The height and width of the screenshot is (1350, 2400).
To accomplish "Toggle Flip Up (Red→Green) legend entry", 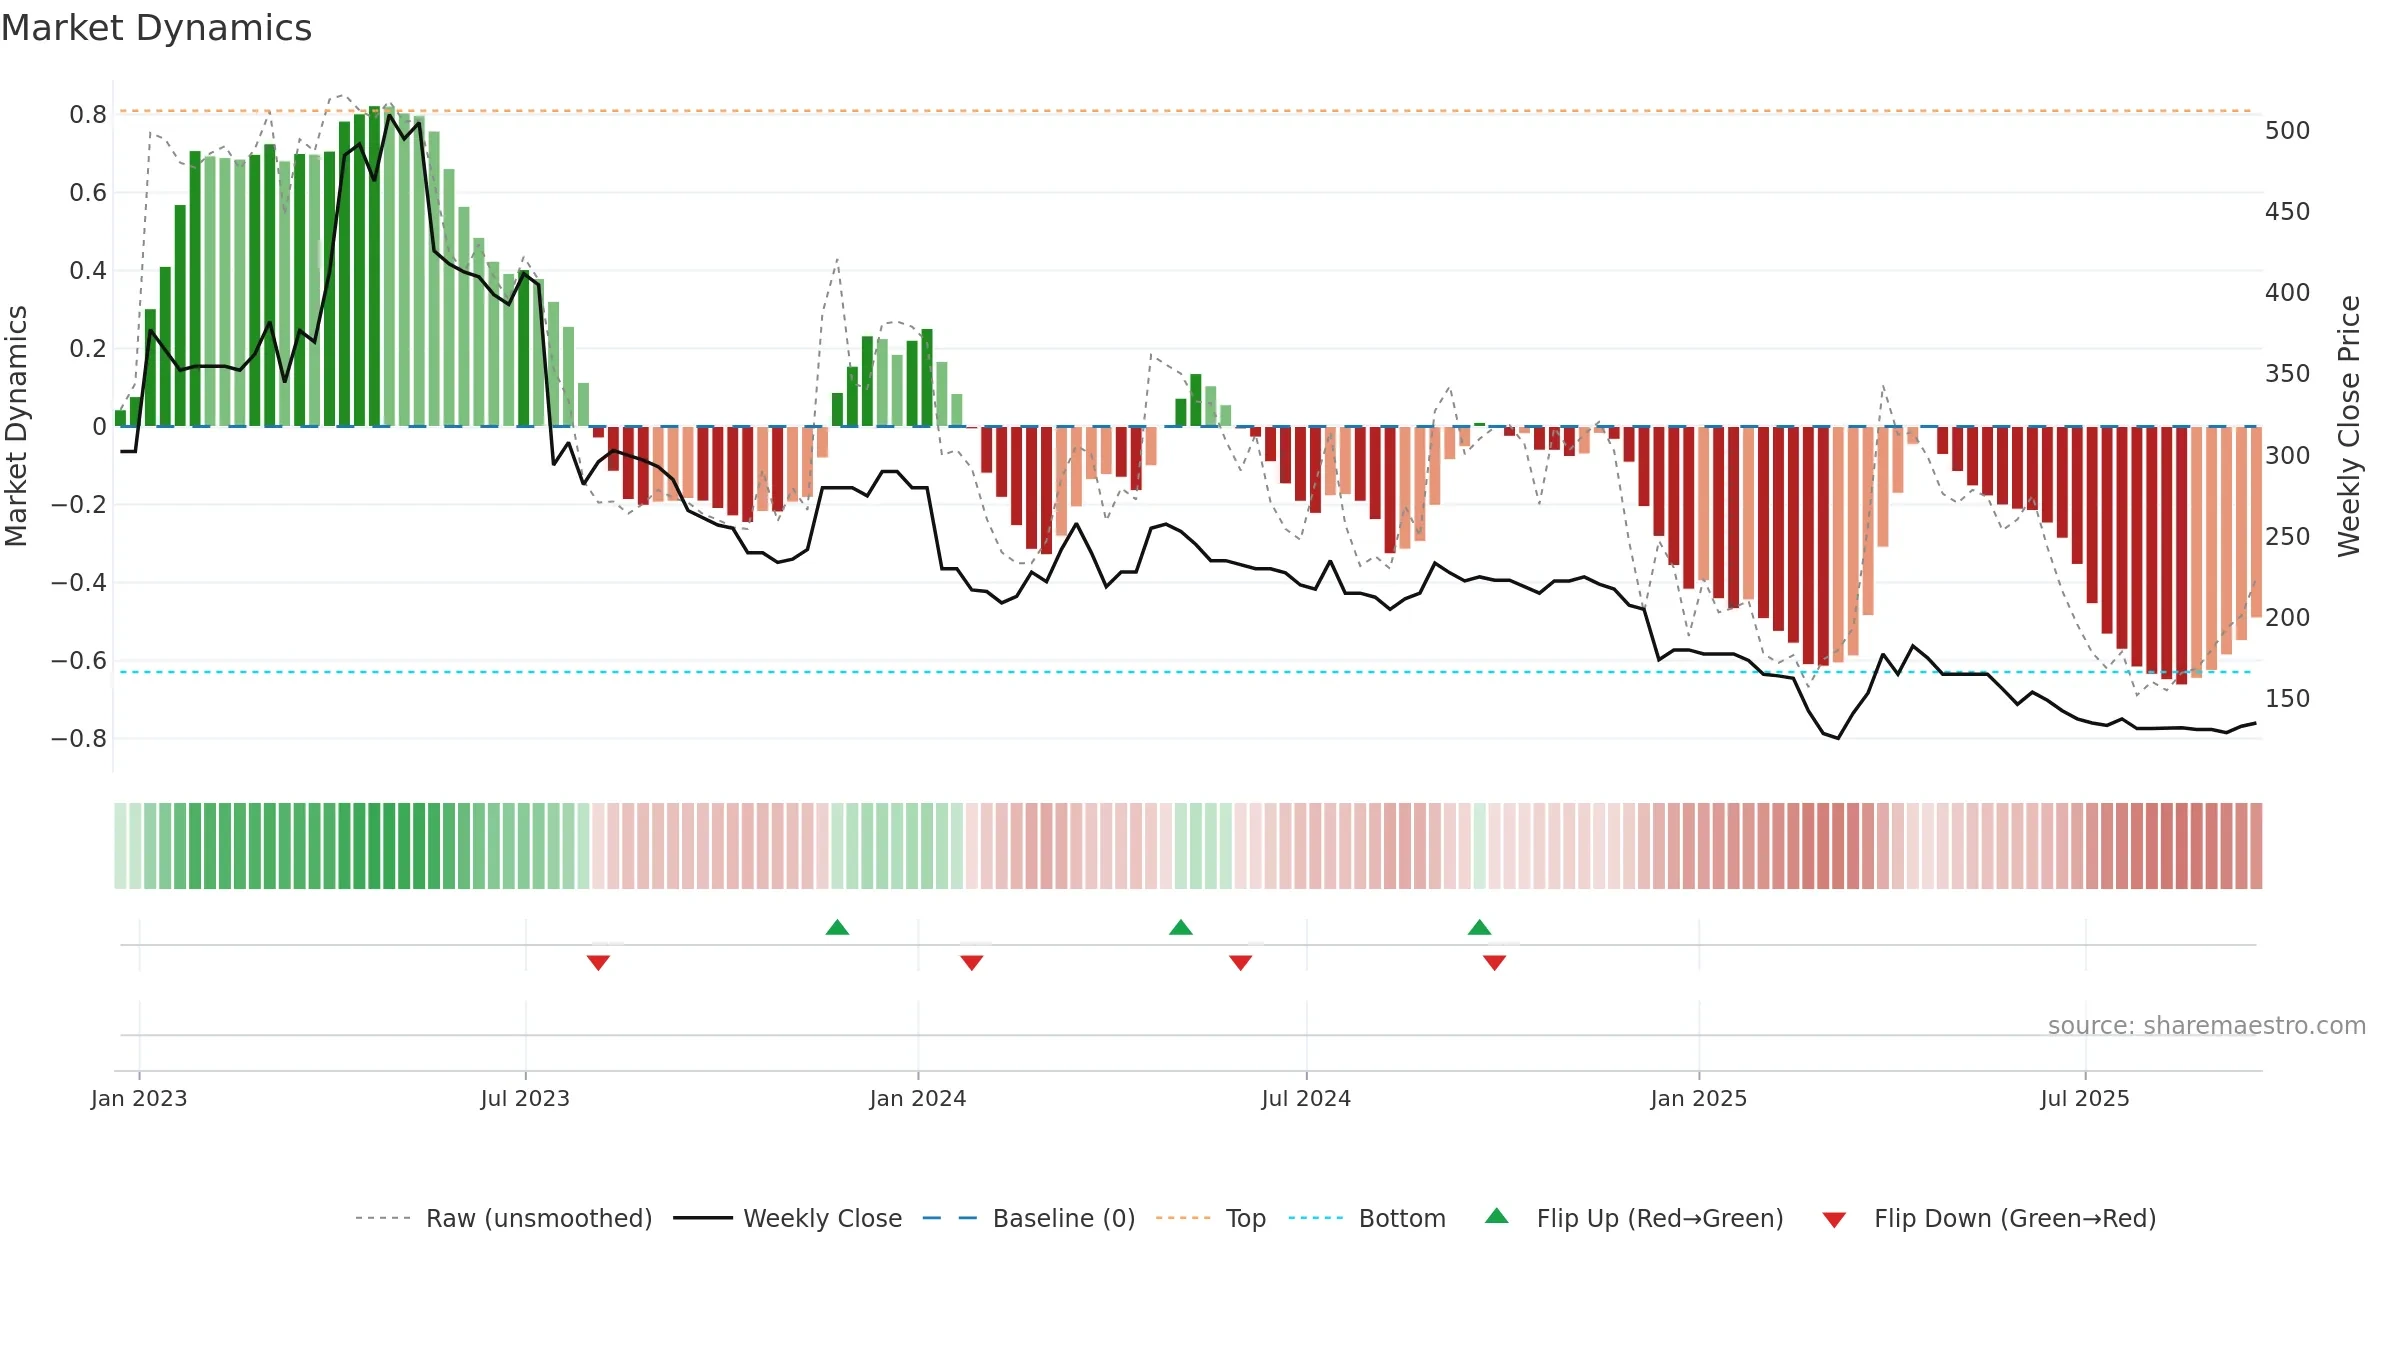I will click(1634, 1218).
